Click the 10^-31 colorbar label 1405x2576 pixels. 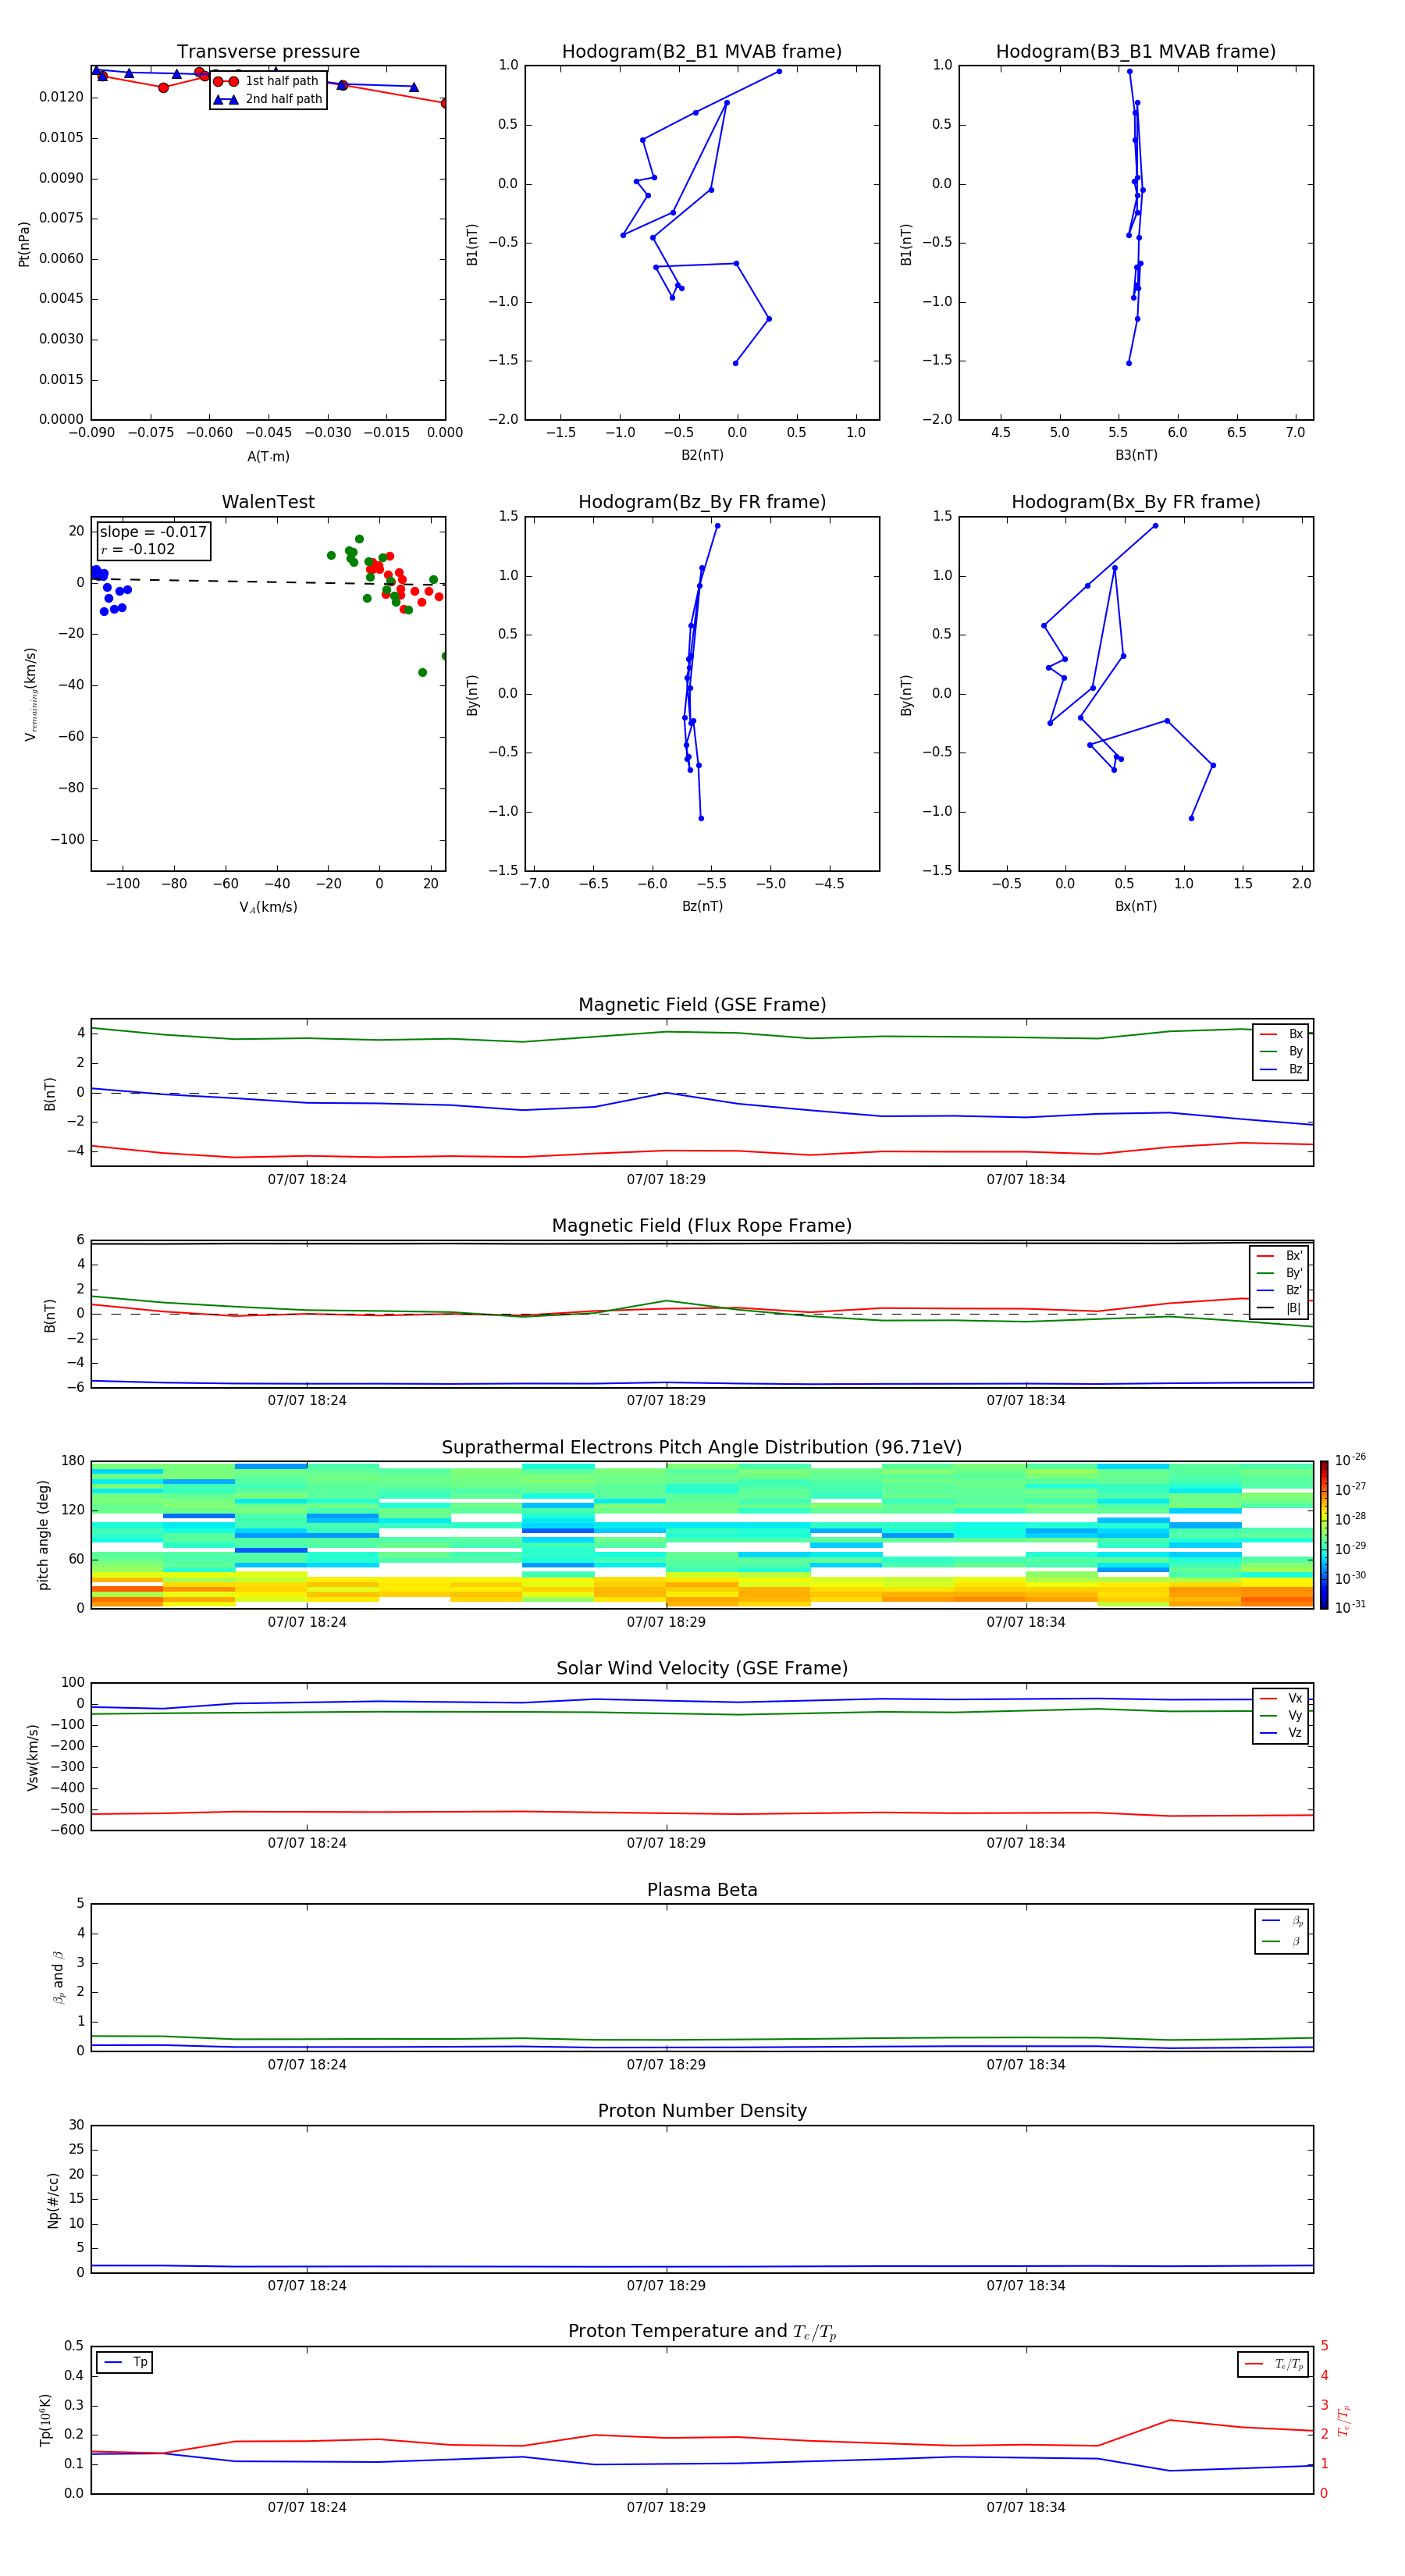1349,1607
